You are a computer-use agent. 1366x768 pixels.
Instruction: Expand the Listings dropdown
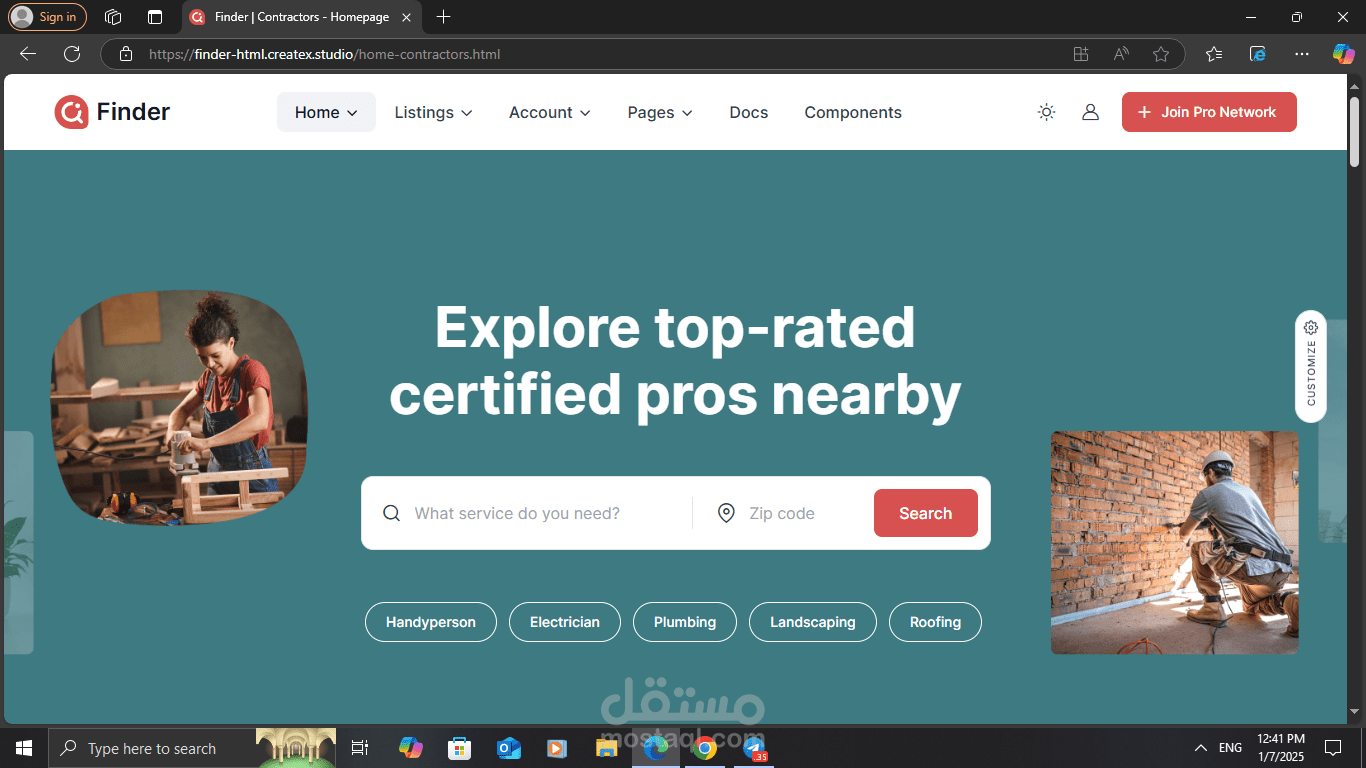tap(433, 112)
